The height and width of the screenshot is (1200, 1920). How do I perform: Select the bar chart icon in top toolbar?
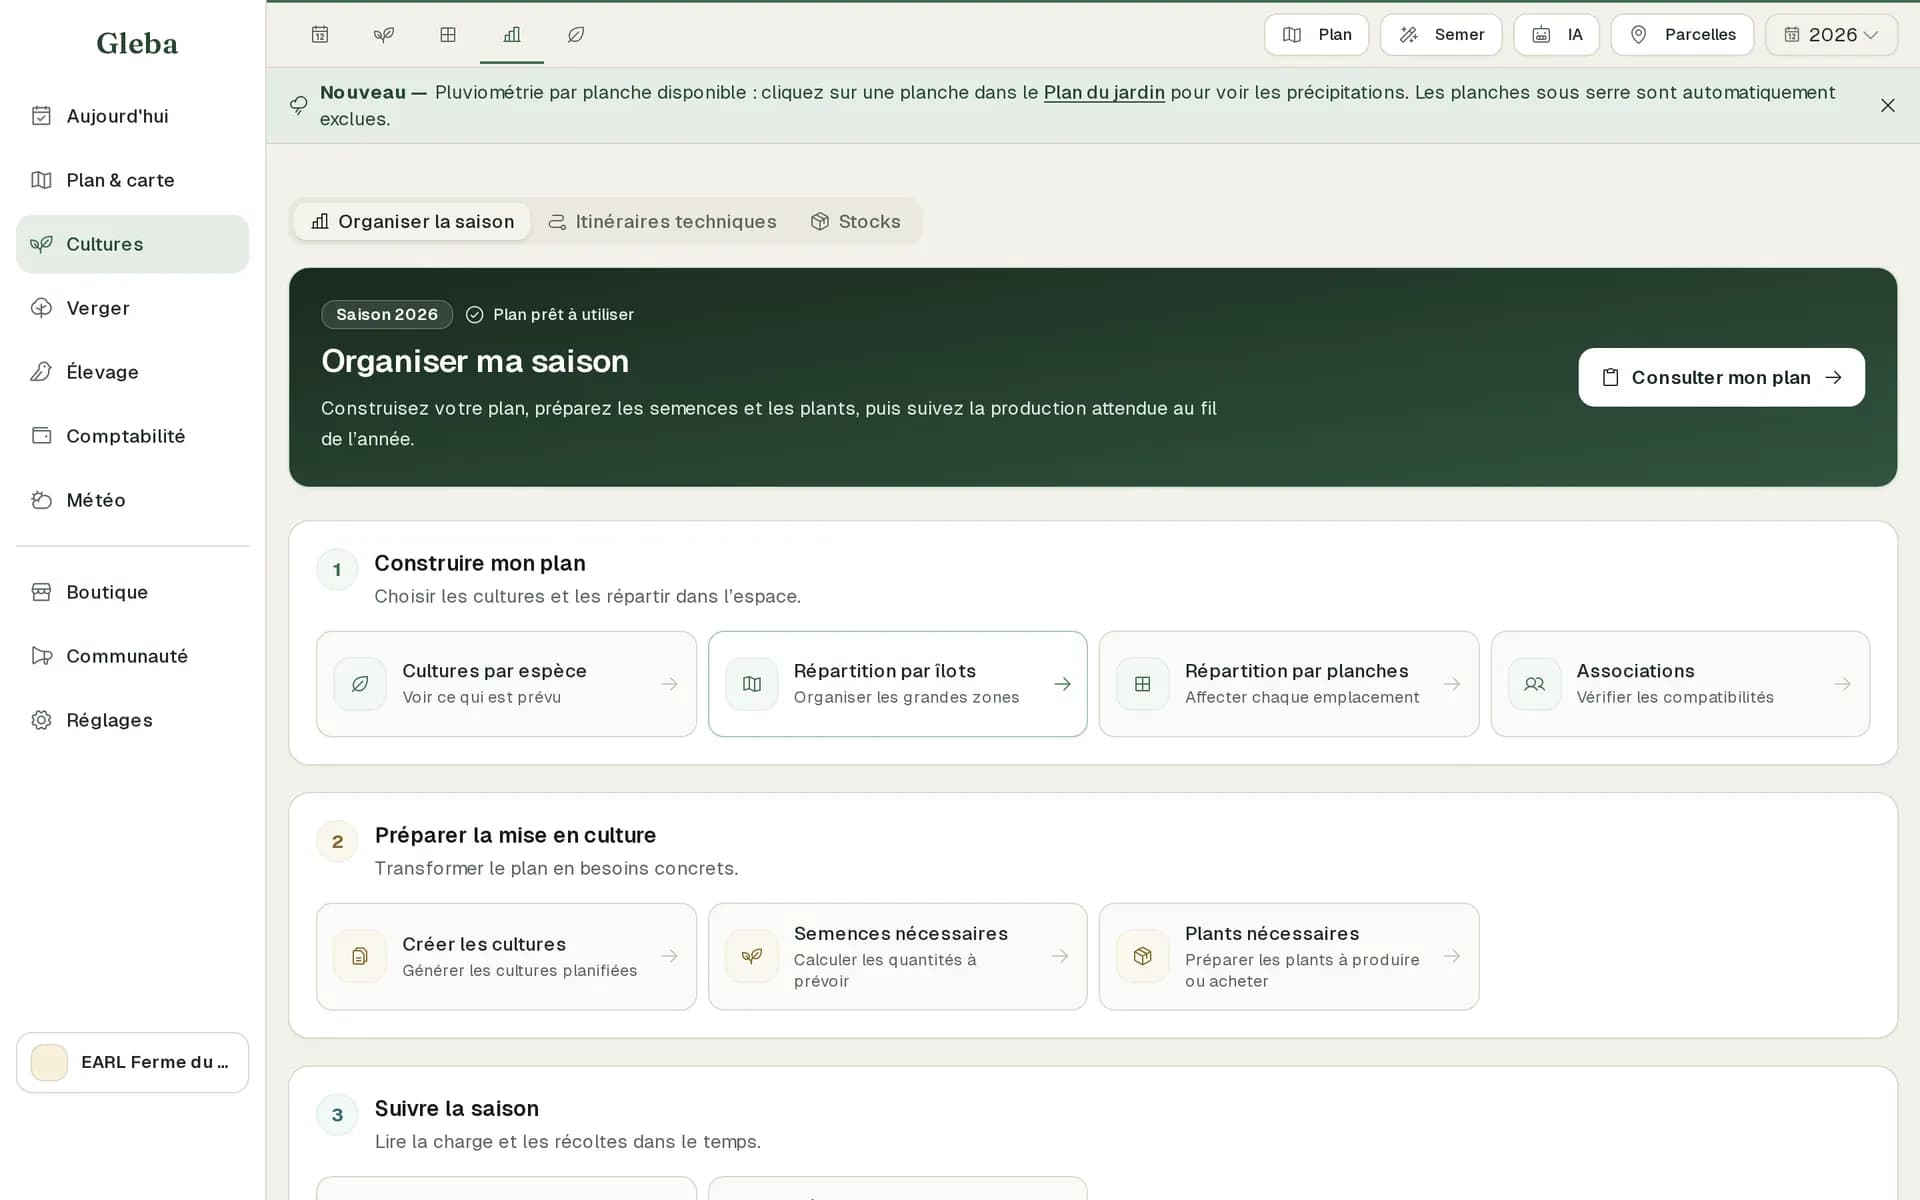click(512, 34)
